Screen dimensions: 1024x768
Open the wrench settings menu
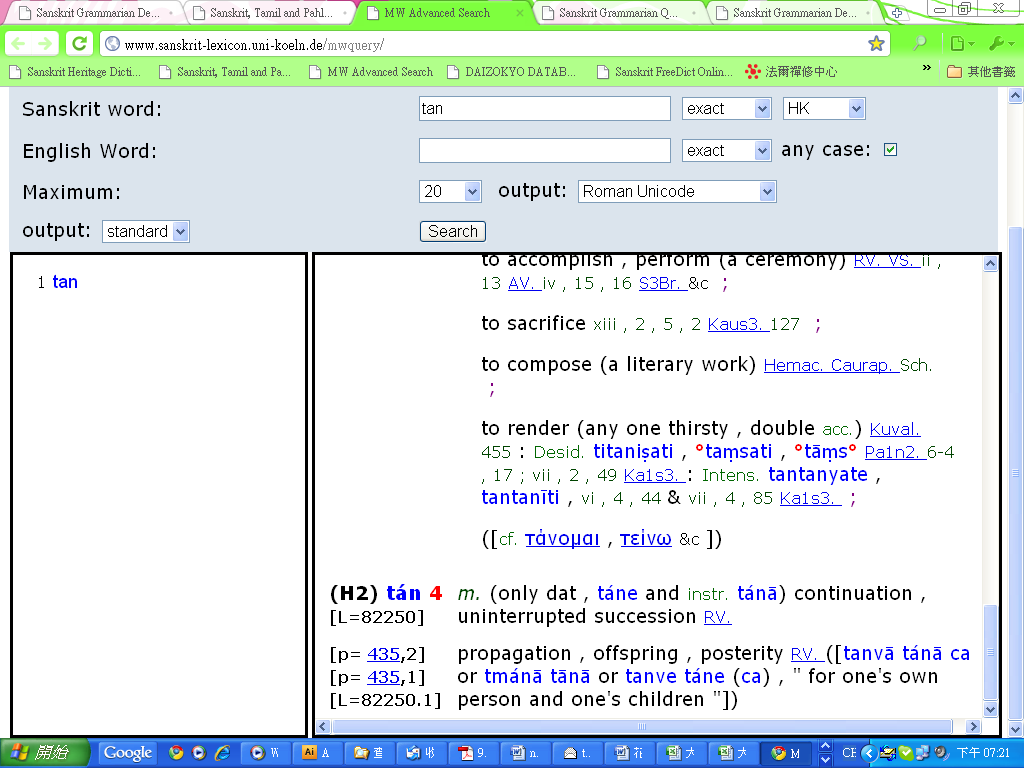point(996,44)
